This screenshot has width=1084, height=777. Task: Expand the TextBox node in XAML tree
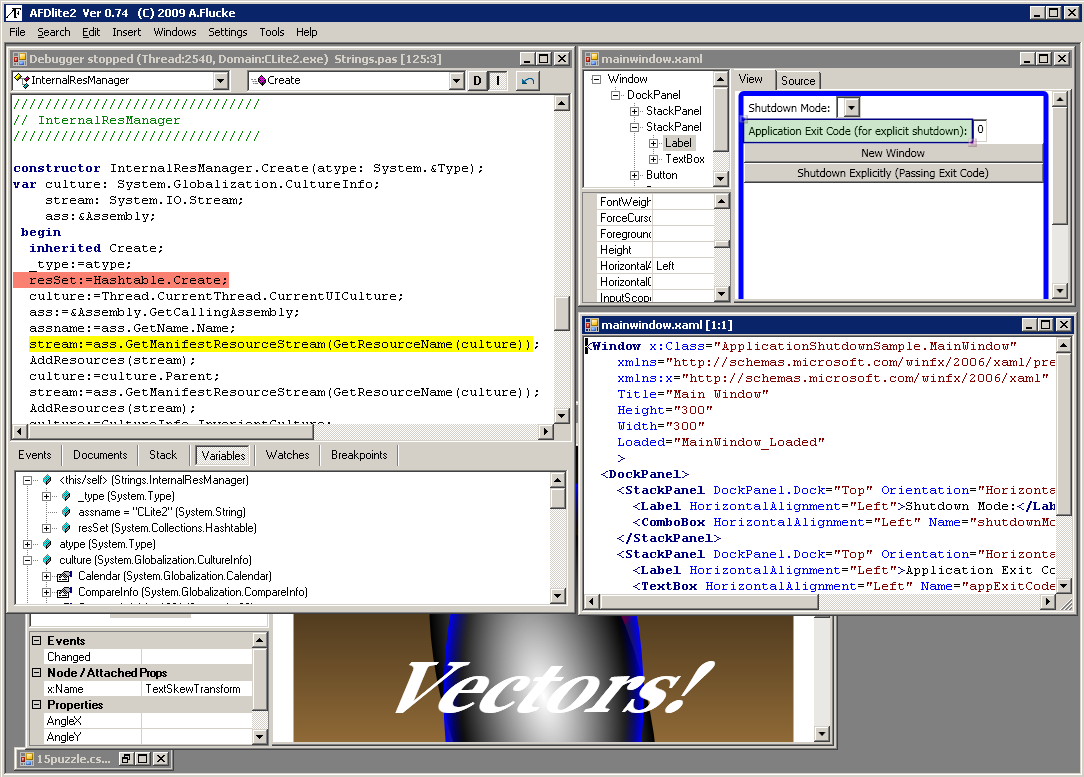[653, 159]
